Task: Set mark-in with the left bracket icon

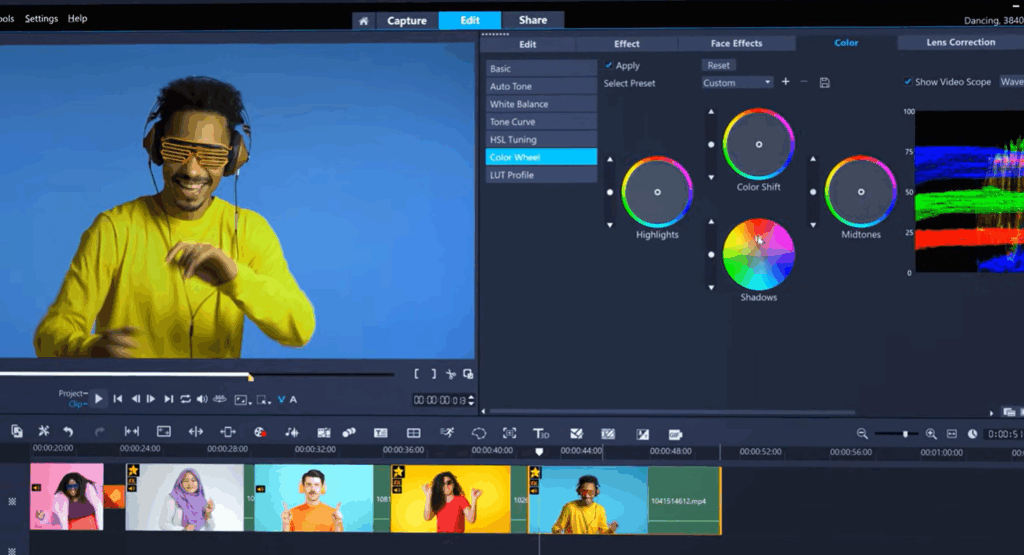Action: pyautogui.click(x=417, y=373)
